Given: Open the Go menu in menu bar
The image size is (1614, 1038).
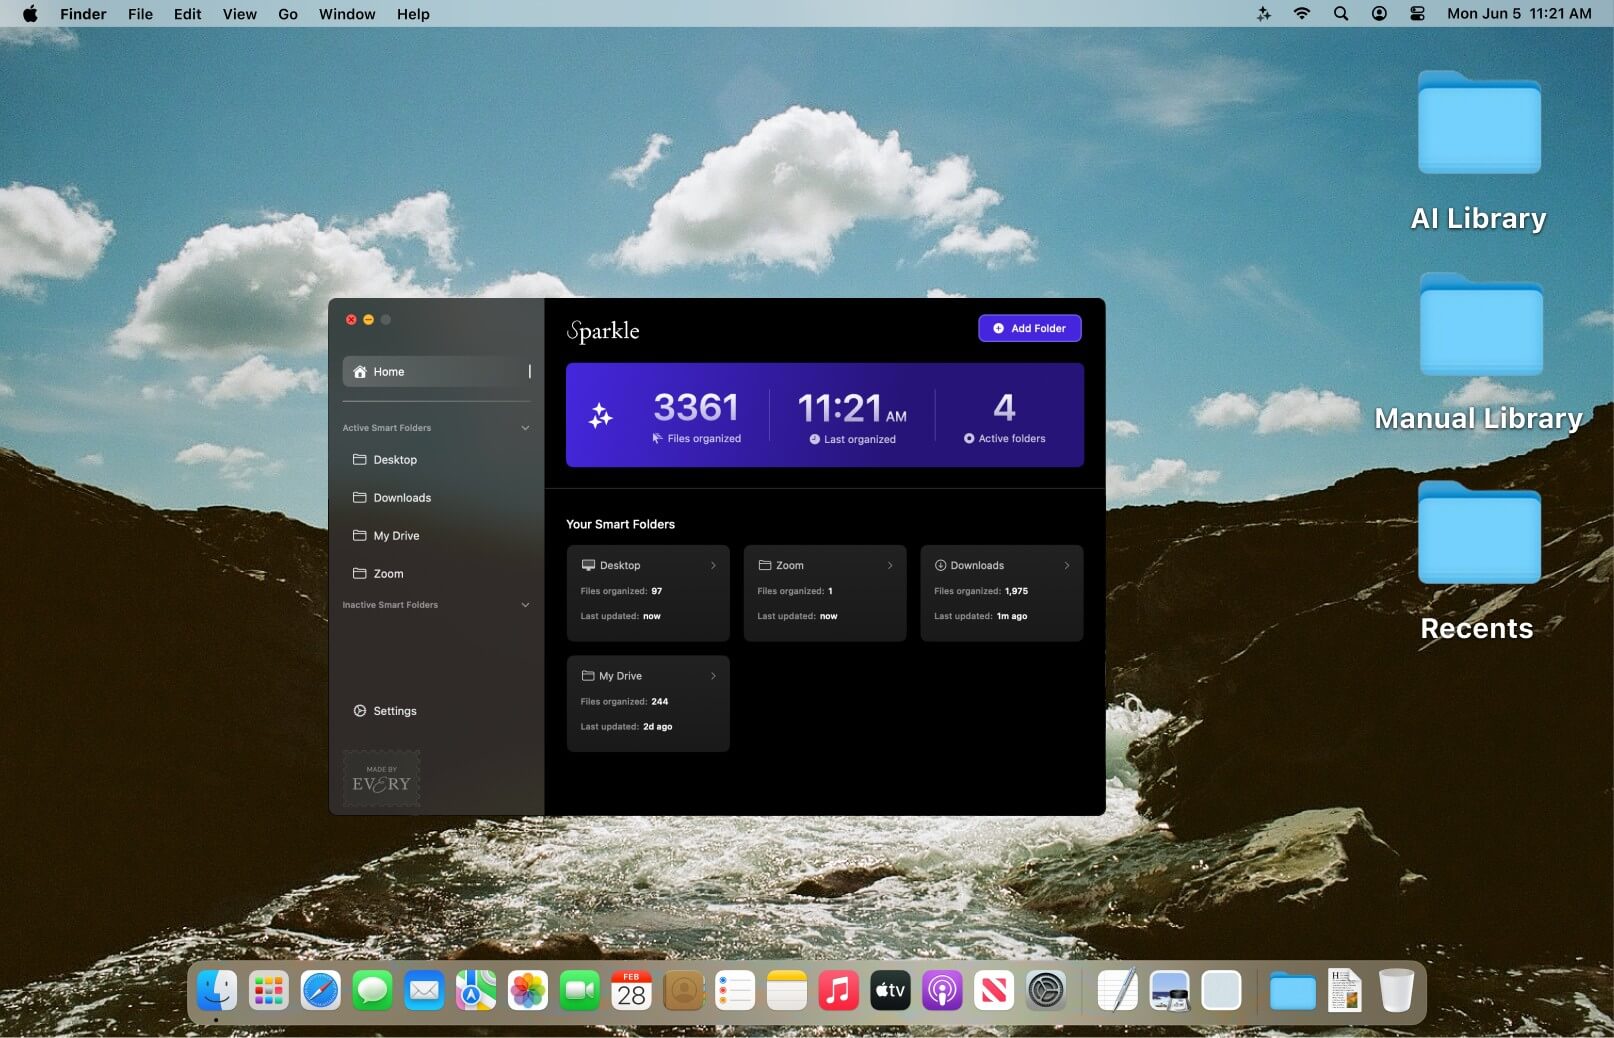Looking at the screenshot, I should pos(288,14).
